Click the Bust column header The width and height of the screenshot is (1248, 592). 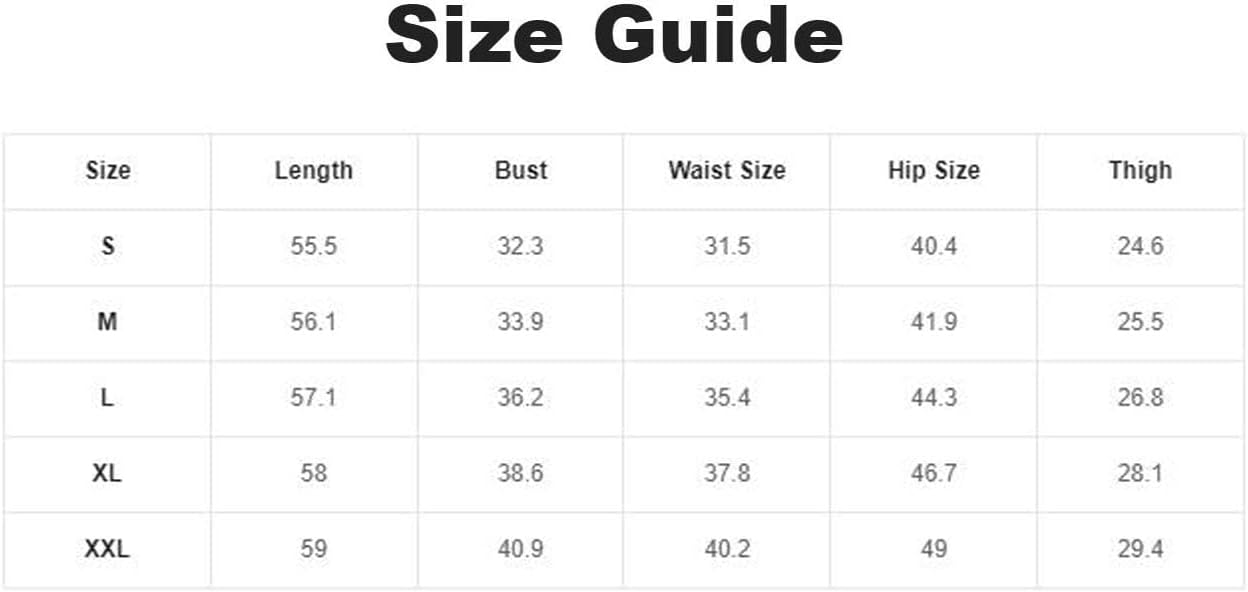(521, 170)
